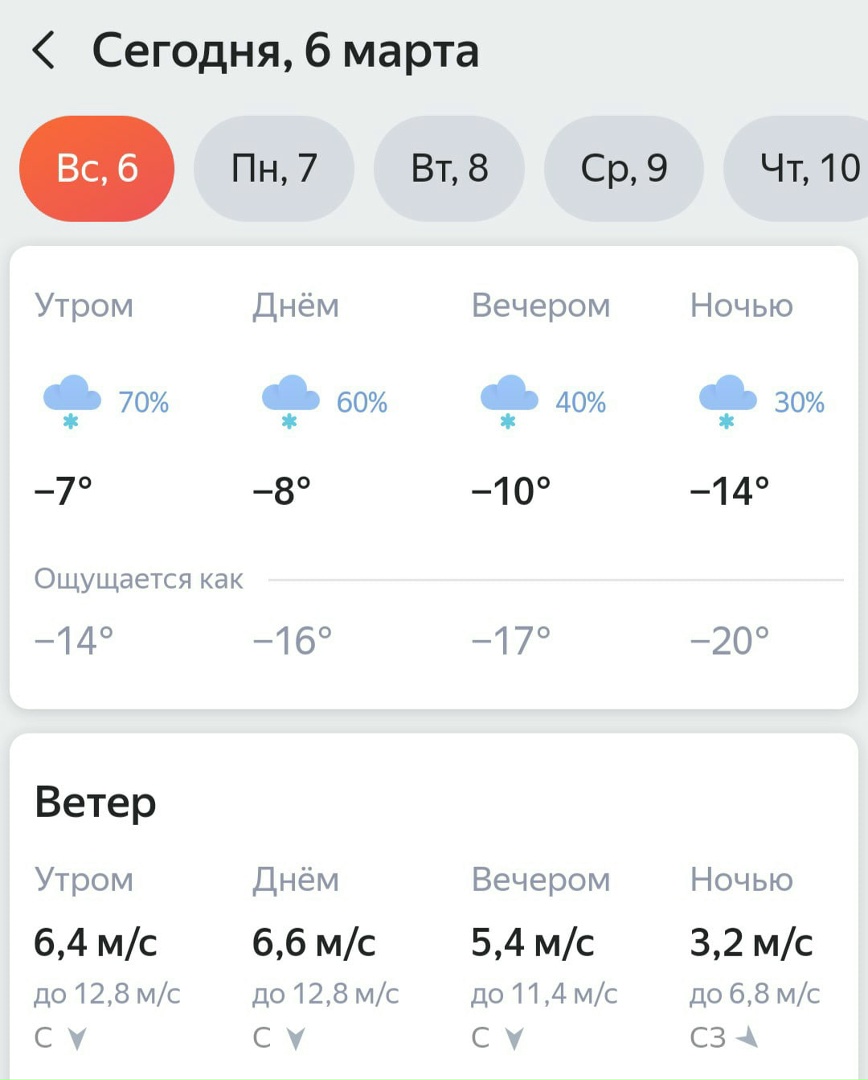Tap the Ветер section heading
The height and width of the screenshot is (1080, 868).
point(95,802)
